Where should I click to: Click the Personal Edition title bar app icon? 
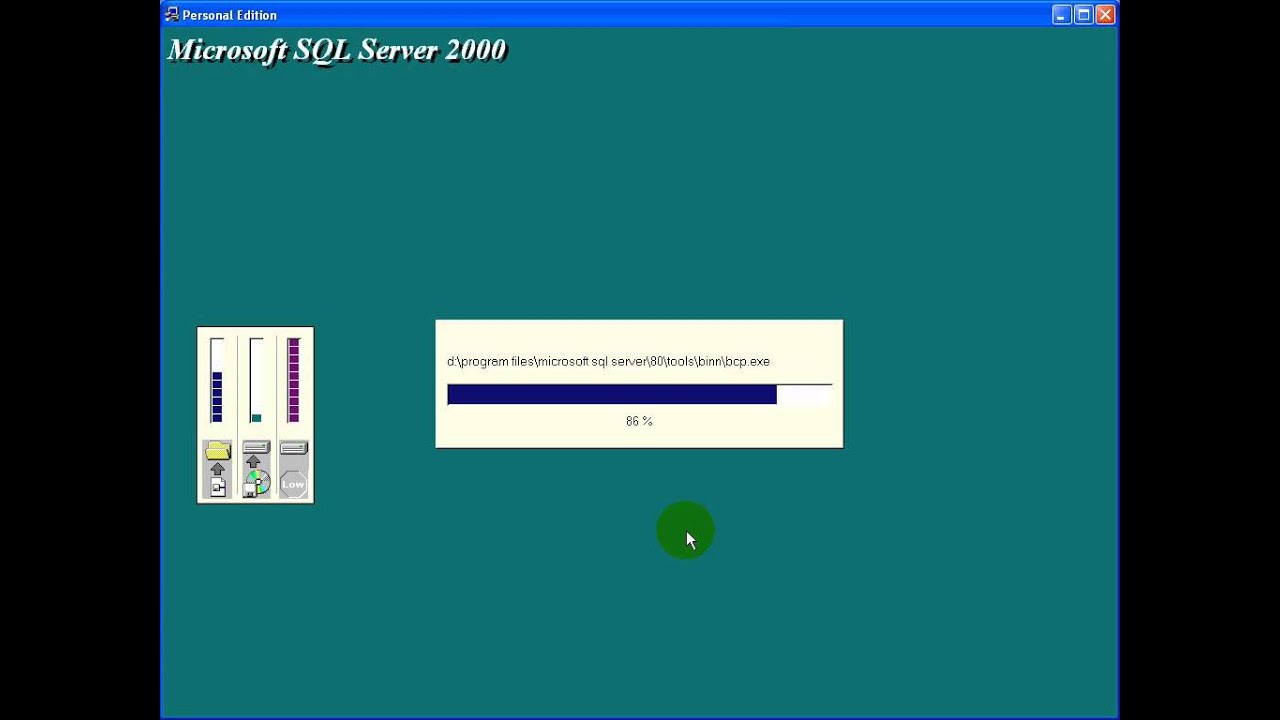pos(171,14)
